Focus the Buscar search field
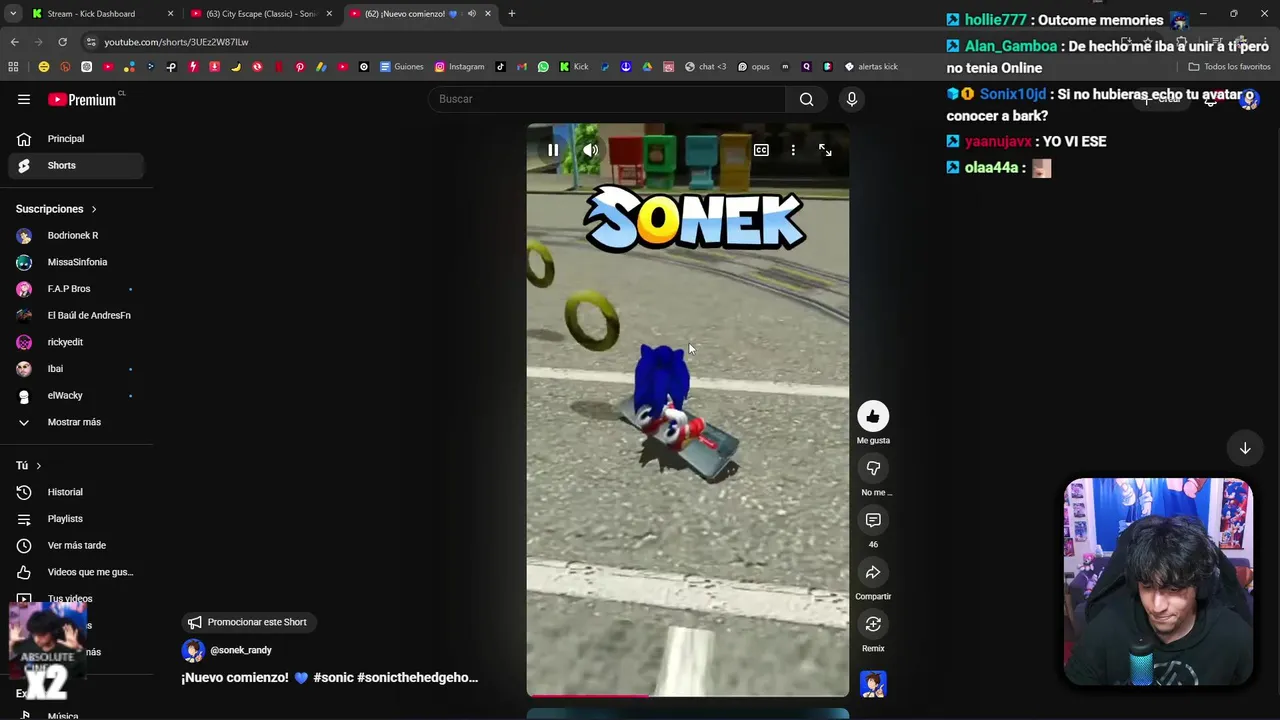Viewport: 1280px width, 720px height. point(607,99)
